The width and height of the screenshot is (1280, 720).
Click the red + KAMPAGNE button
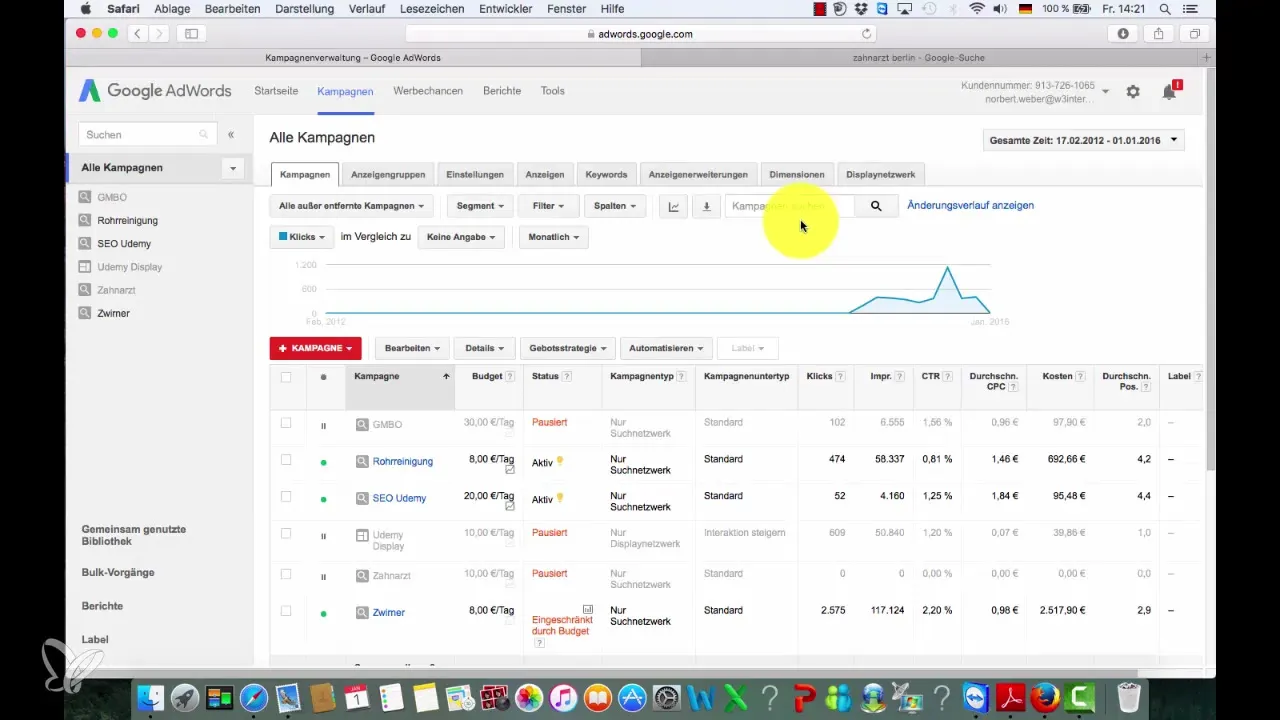tap(315, 348)
